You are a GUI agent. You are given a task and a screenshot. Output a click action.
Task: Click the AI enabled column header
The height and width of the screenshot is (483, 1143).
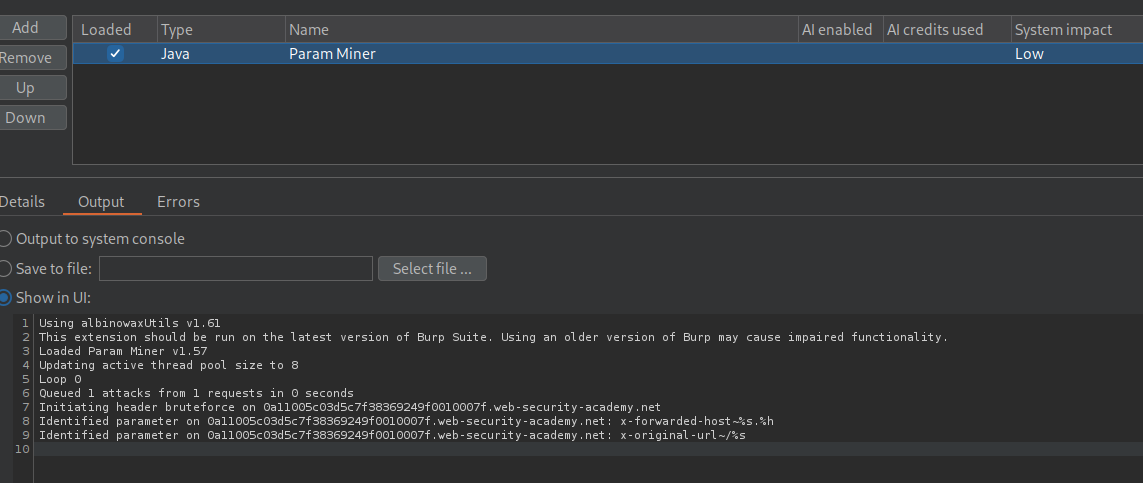coord(837,30)
